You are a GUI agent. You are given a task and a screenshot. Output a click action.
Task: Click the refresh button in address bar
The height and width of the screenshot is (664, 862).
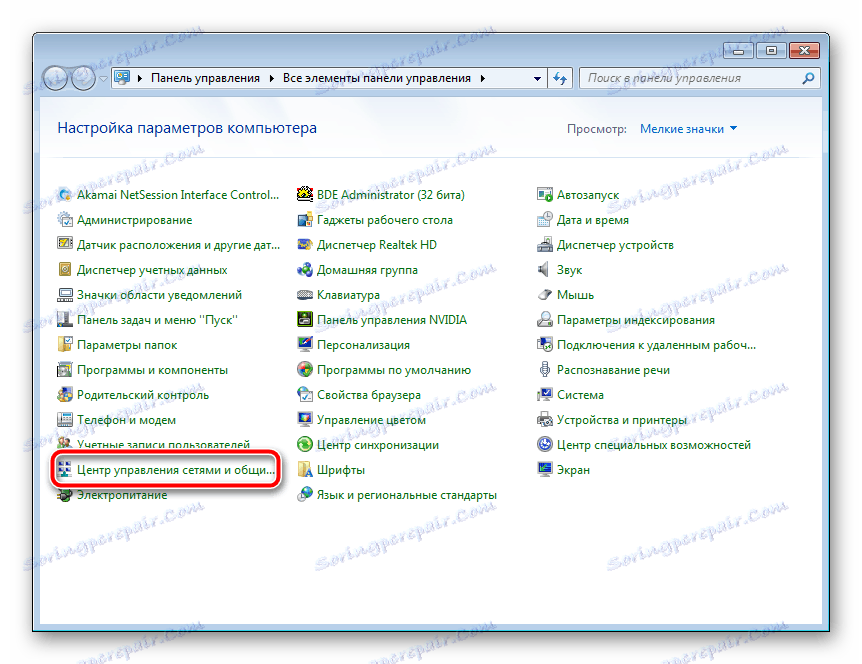(x=559, y=78)
